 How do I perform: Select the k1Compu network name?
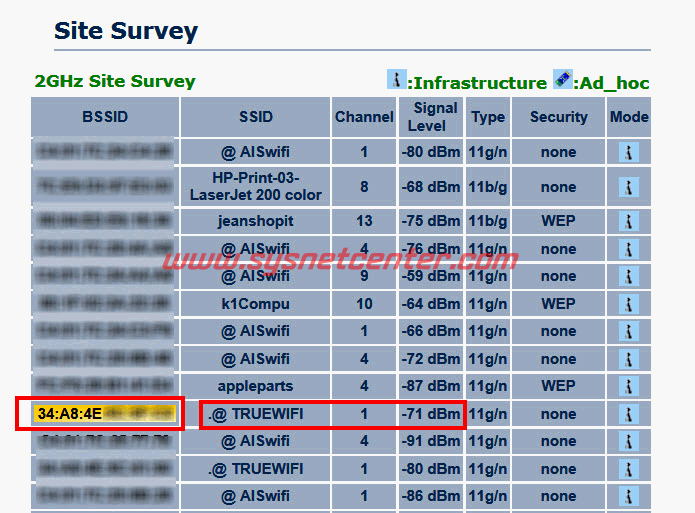tap(256, 304)
